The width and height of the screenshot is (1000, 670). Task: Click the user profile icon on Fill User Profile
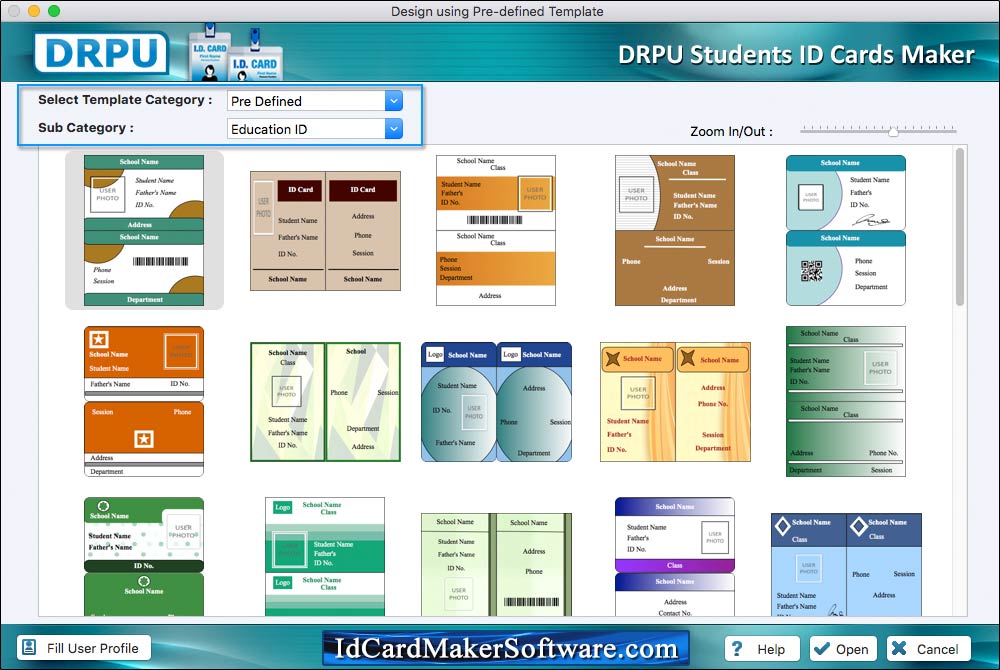(x=29, y=648)
